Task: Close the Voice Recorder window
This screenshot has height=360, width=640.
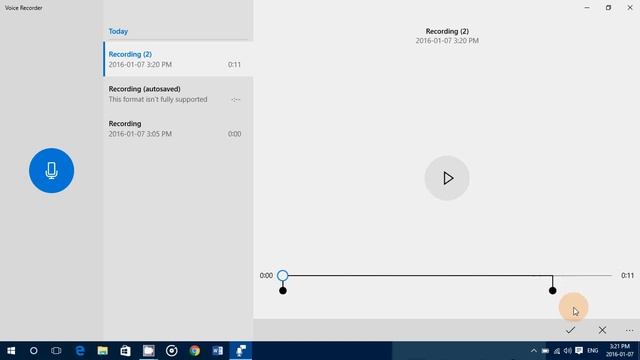Action: point(630,7)
